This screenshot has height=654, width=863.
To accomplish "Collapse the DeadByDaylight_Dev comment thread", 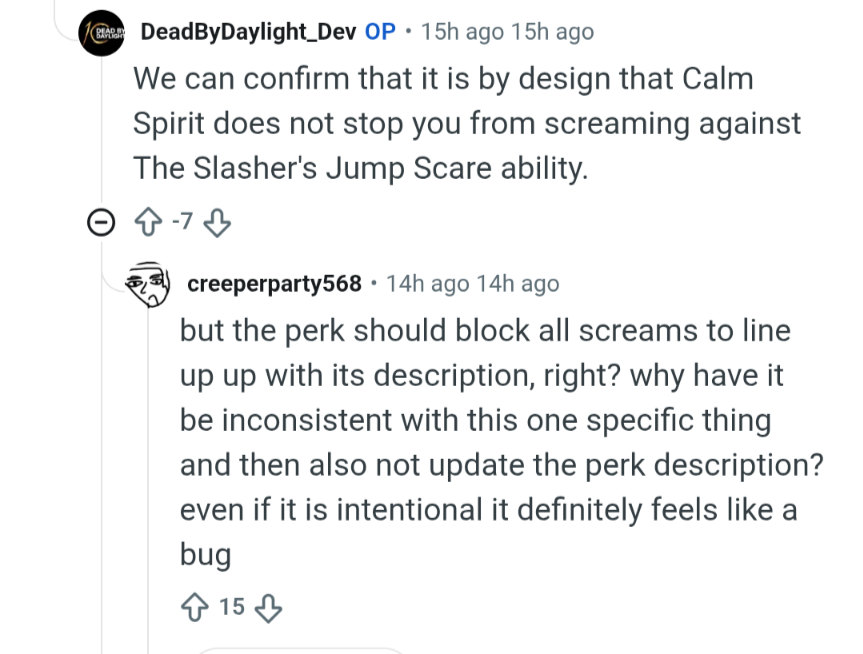I will pyautogui.click(x=101, y=223).
